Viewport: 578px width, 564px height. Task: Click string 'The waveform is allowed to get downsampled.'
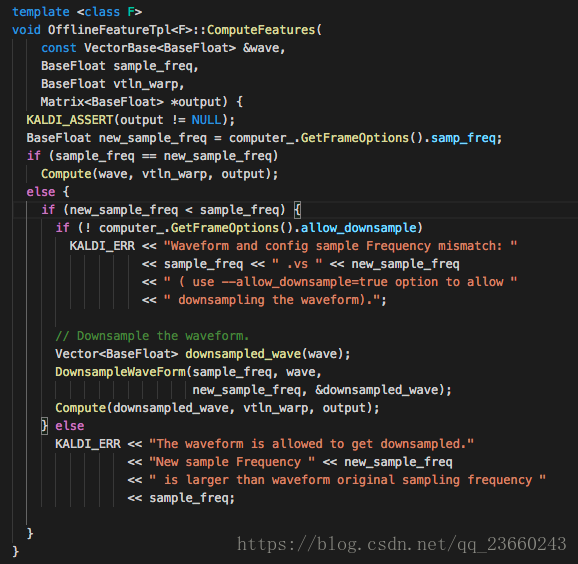coord(311,444)
